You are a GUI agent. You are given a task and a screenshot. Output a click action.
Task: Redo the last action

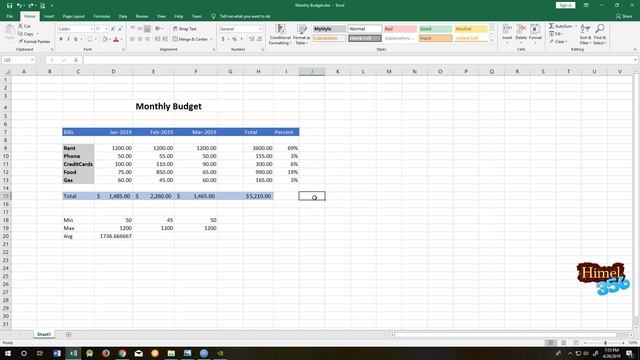pyautogui.click(x=30, y=5)
